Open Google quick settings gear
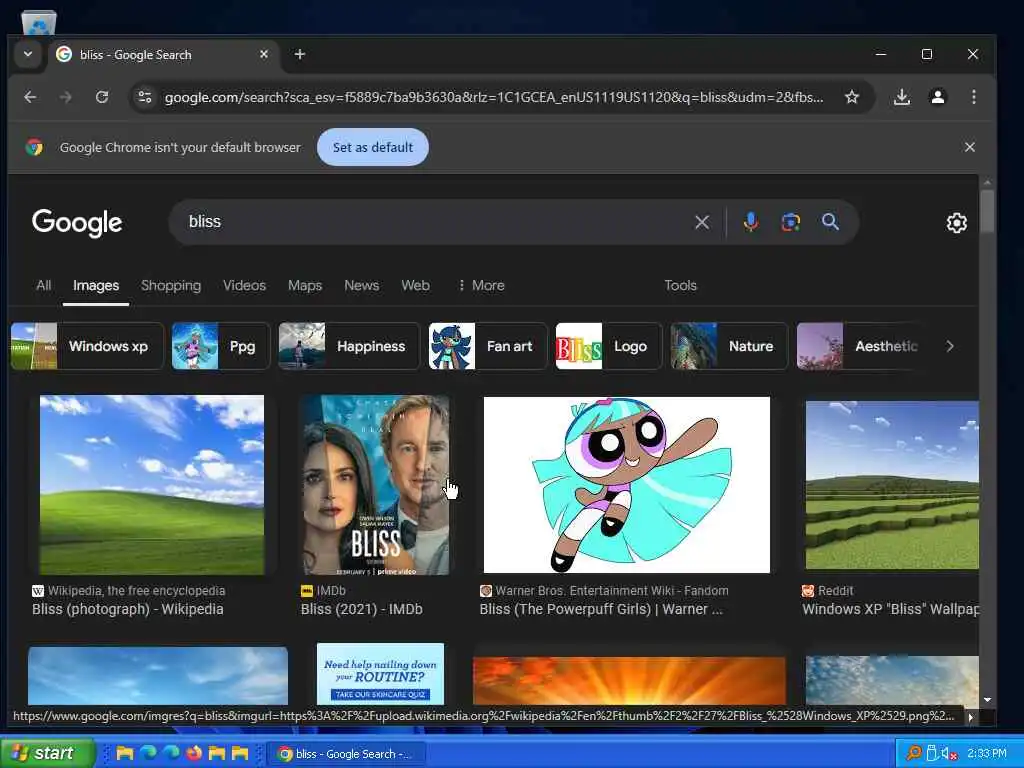Viewport: 1024px width, 768px height. coord(957,223)
